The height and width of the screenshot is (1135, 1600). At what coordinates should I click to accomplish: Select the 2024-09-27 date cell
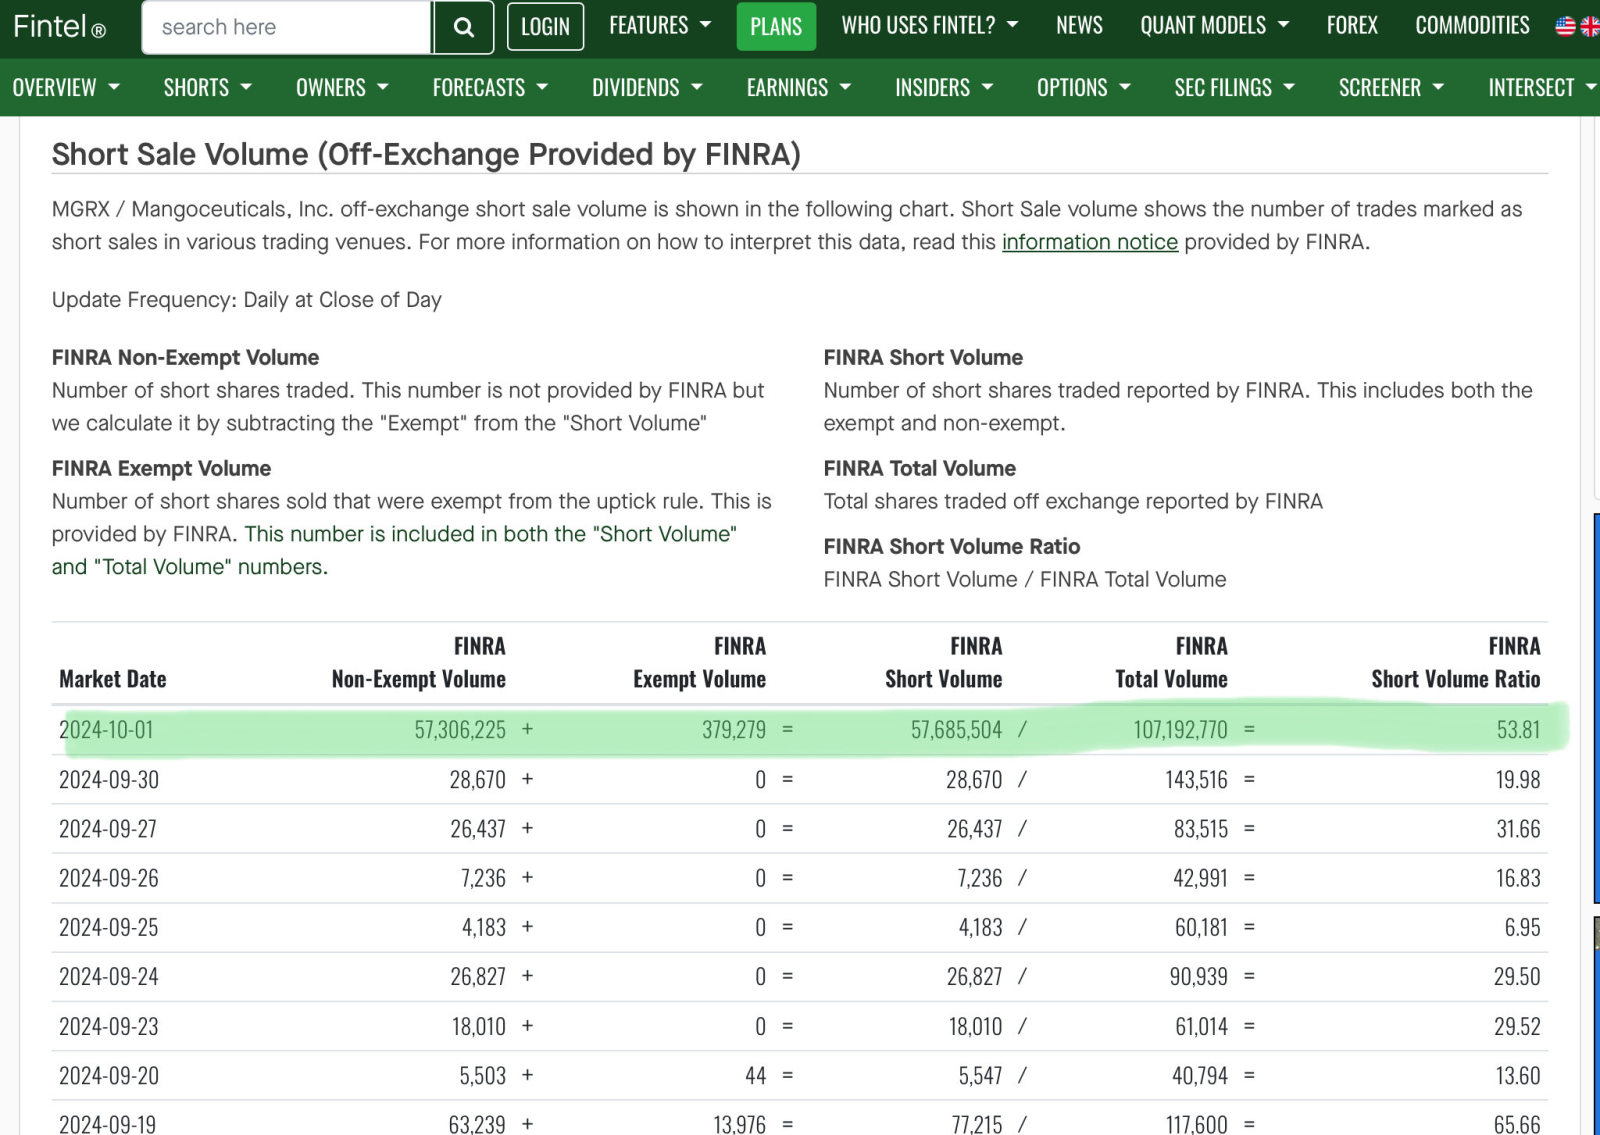(108, 828)
